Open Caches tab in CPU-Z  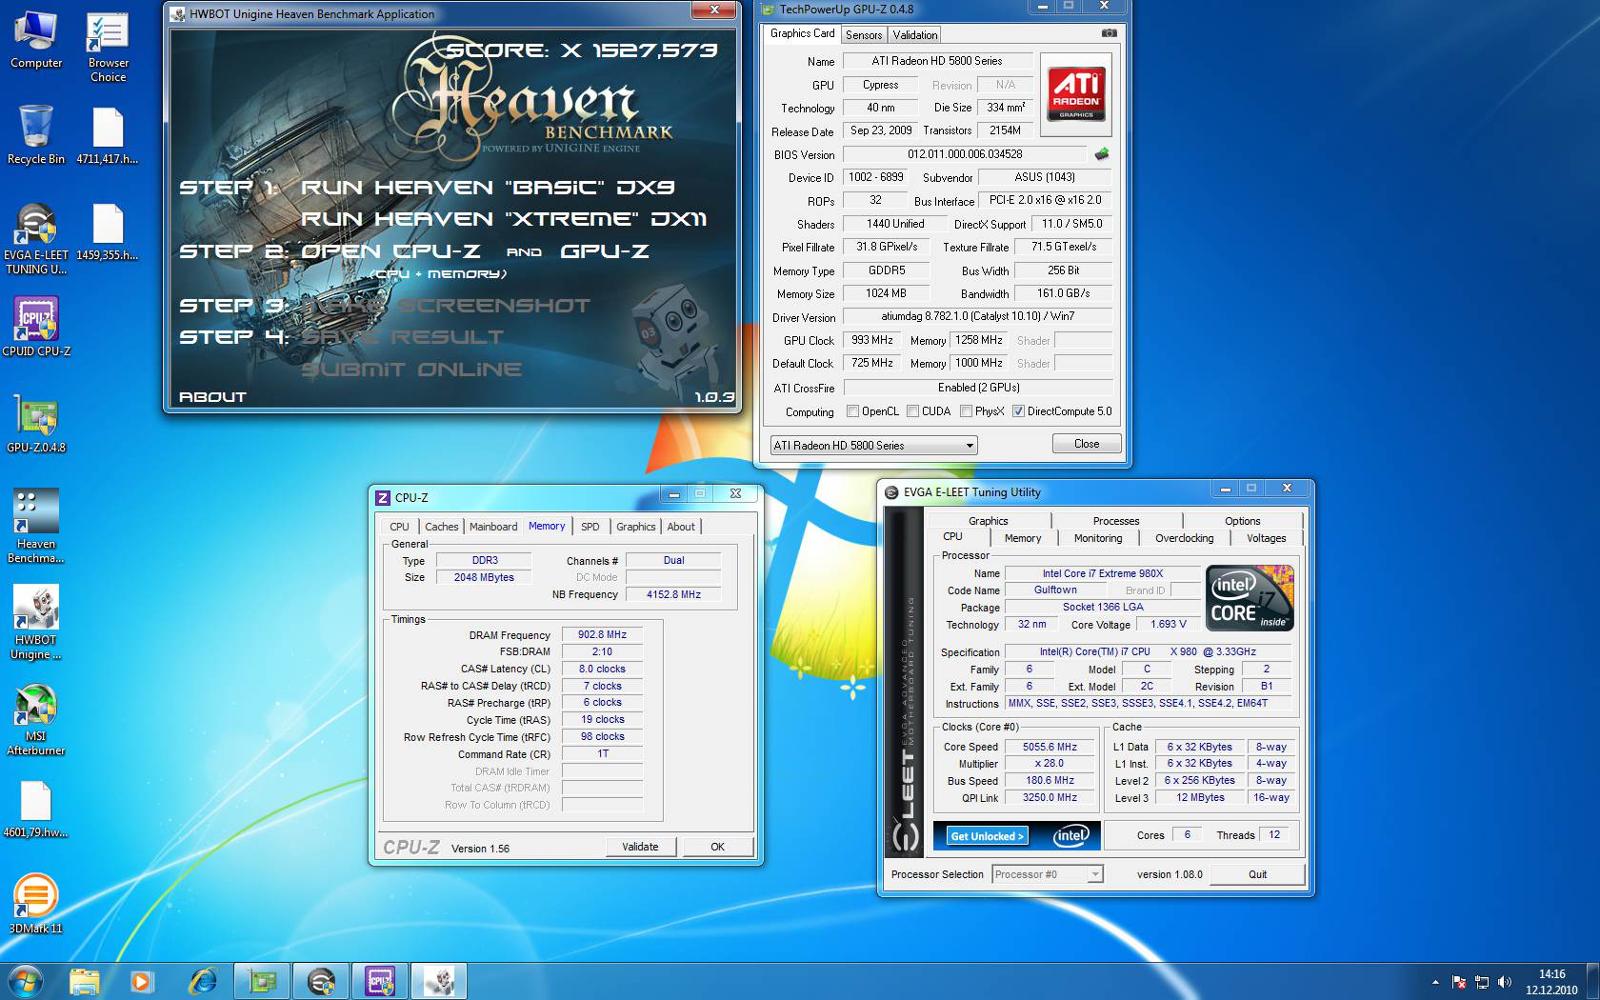pos(441,527)
